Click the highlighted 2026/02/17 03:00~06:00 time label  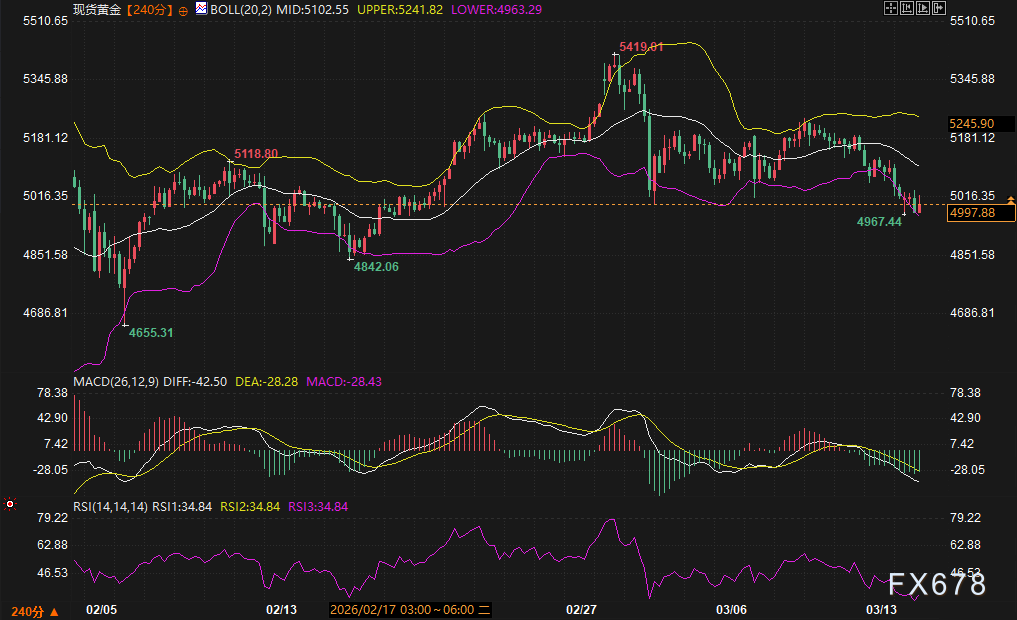click(x=404, y=609)
